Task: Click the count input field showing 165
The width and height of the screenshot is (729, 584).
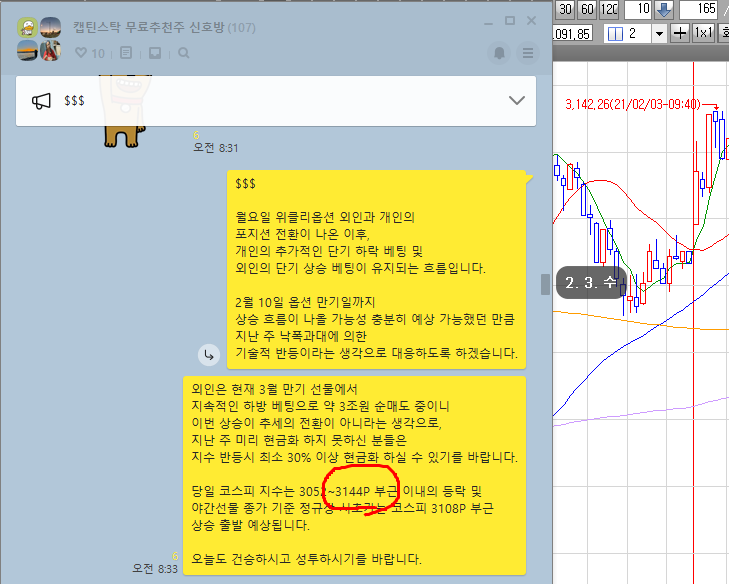Action: 699,9
